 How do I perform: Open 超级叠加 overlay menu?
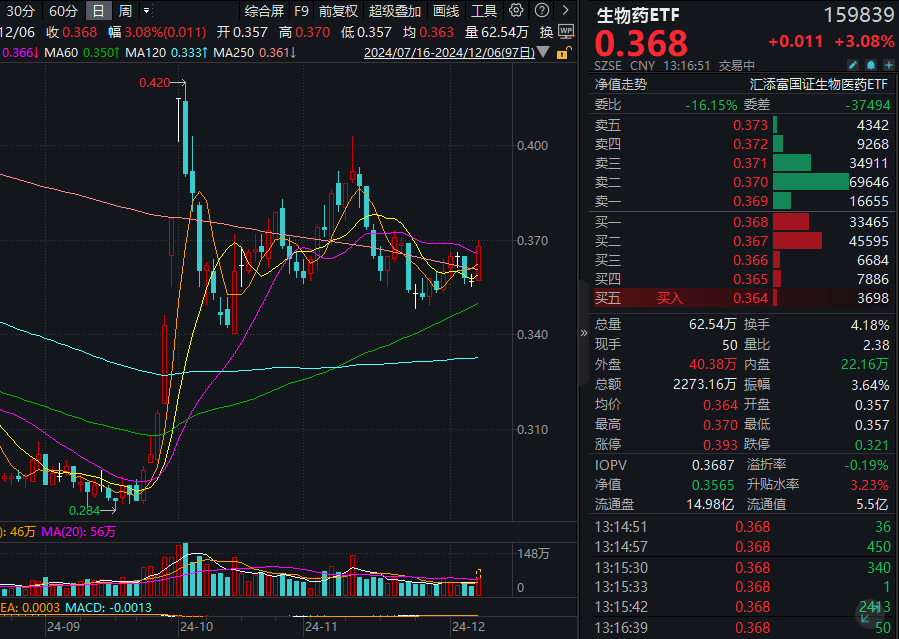(395, 11)
